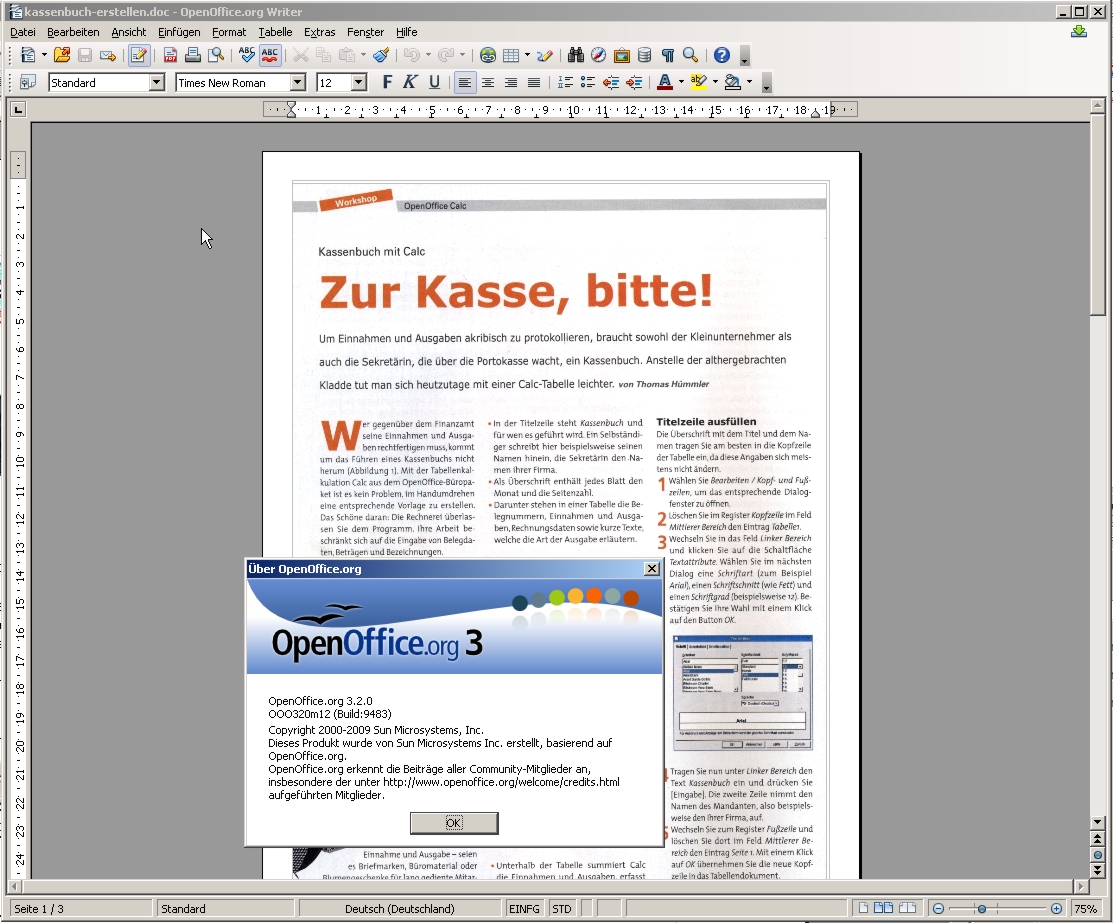Expand the Times New Roman font dropdown
The image size is (1113, 923).
297,83
